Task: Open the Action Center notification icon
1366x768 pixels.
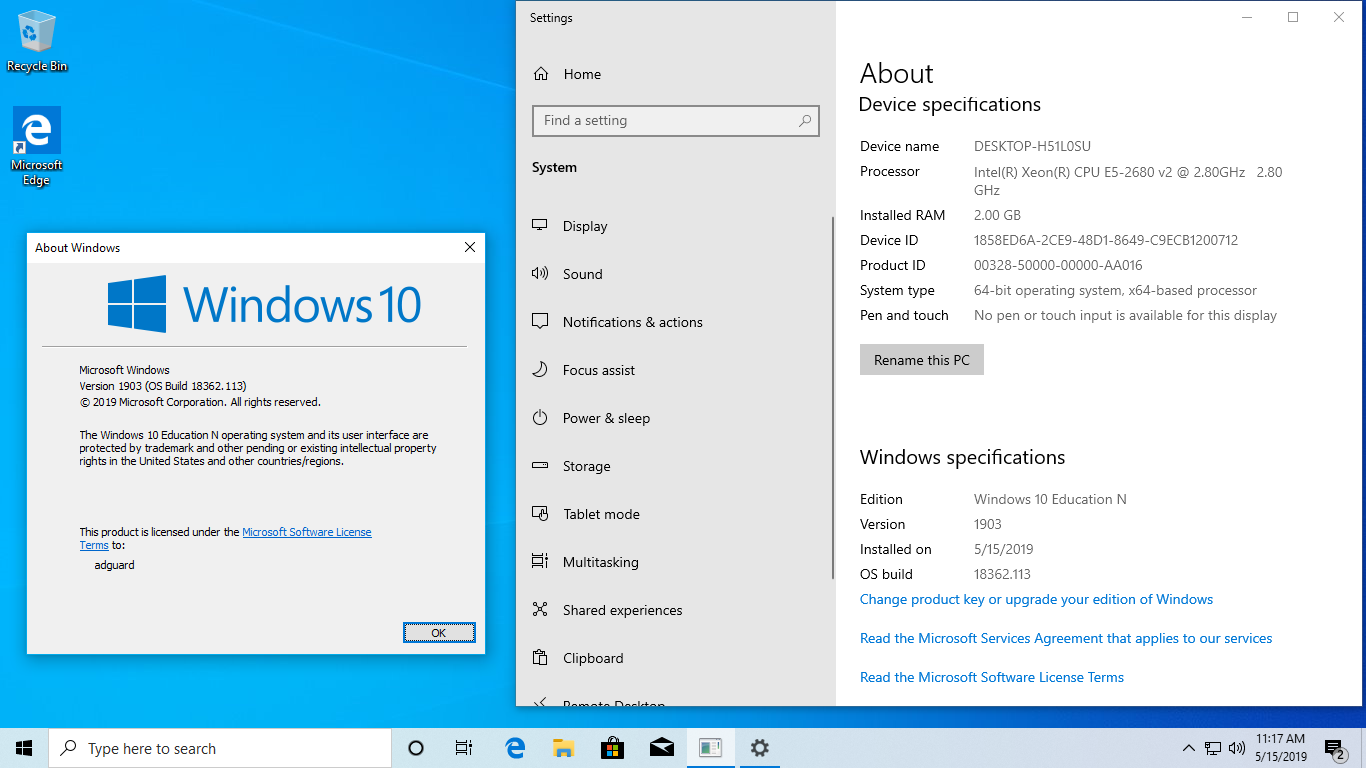Action: [1334, 748]
